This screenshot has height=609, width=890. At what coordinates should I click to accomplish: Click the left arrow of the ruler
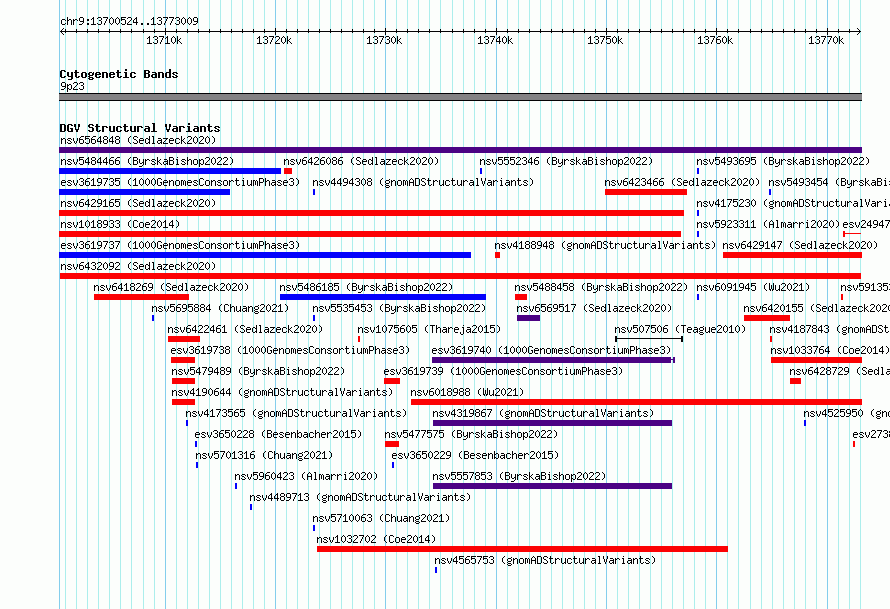[x=62, y=32]
